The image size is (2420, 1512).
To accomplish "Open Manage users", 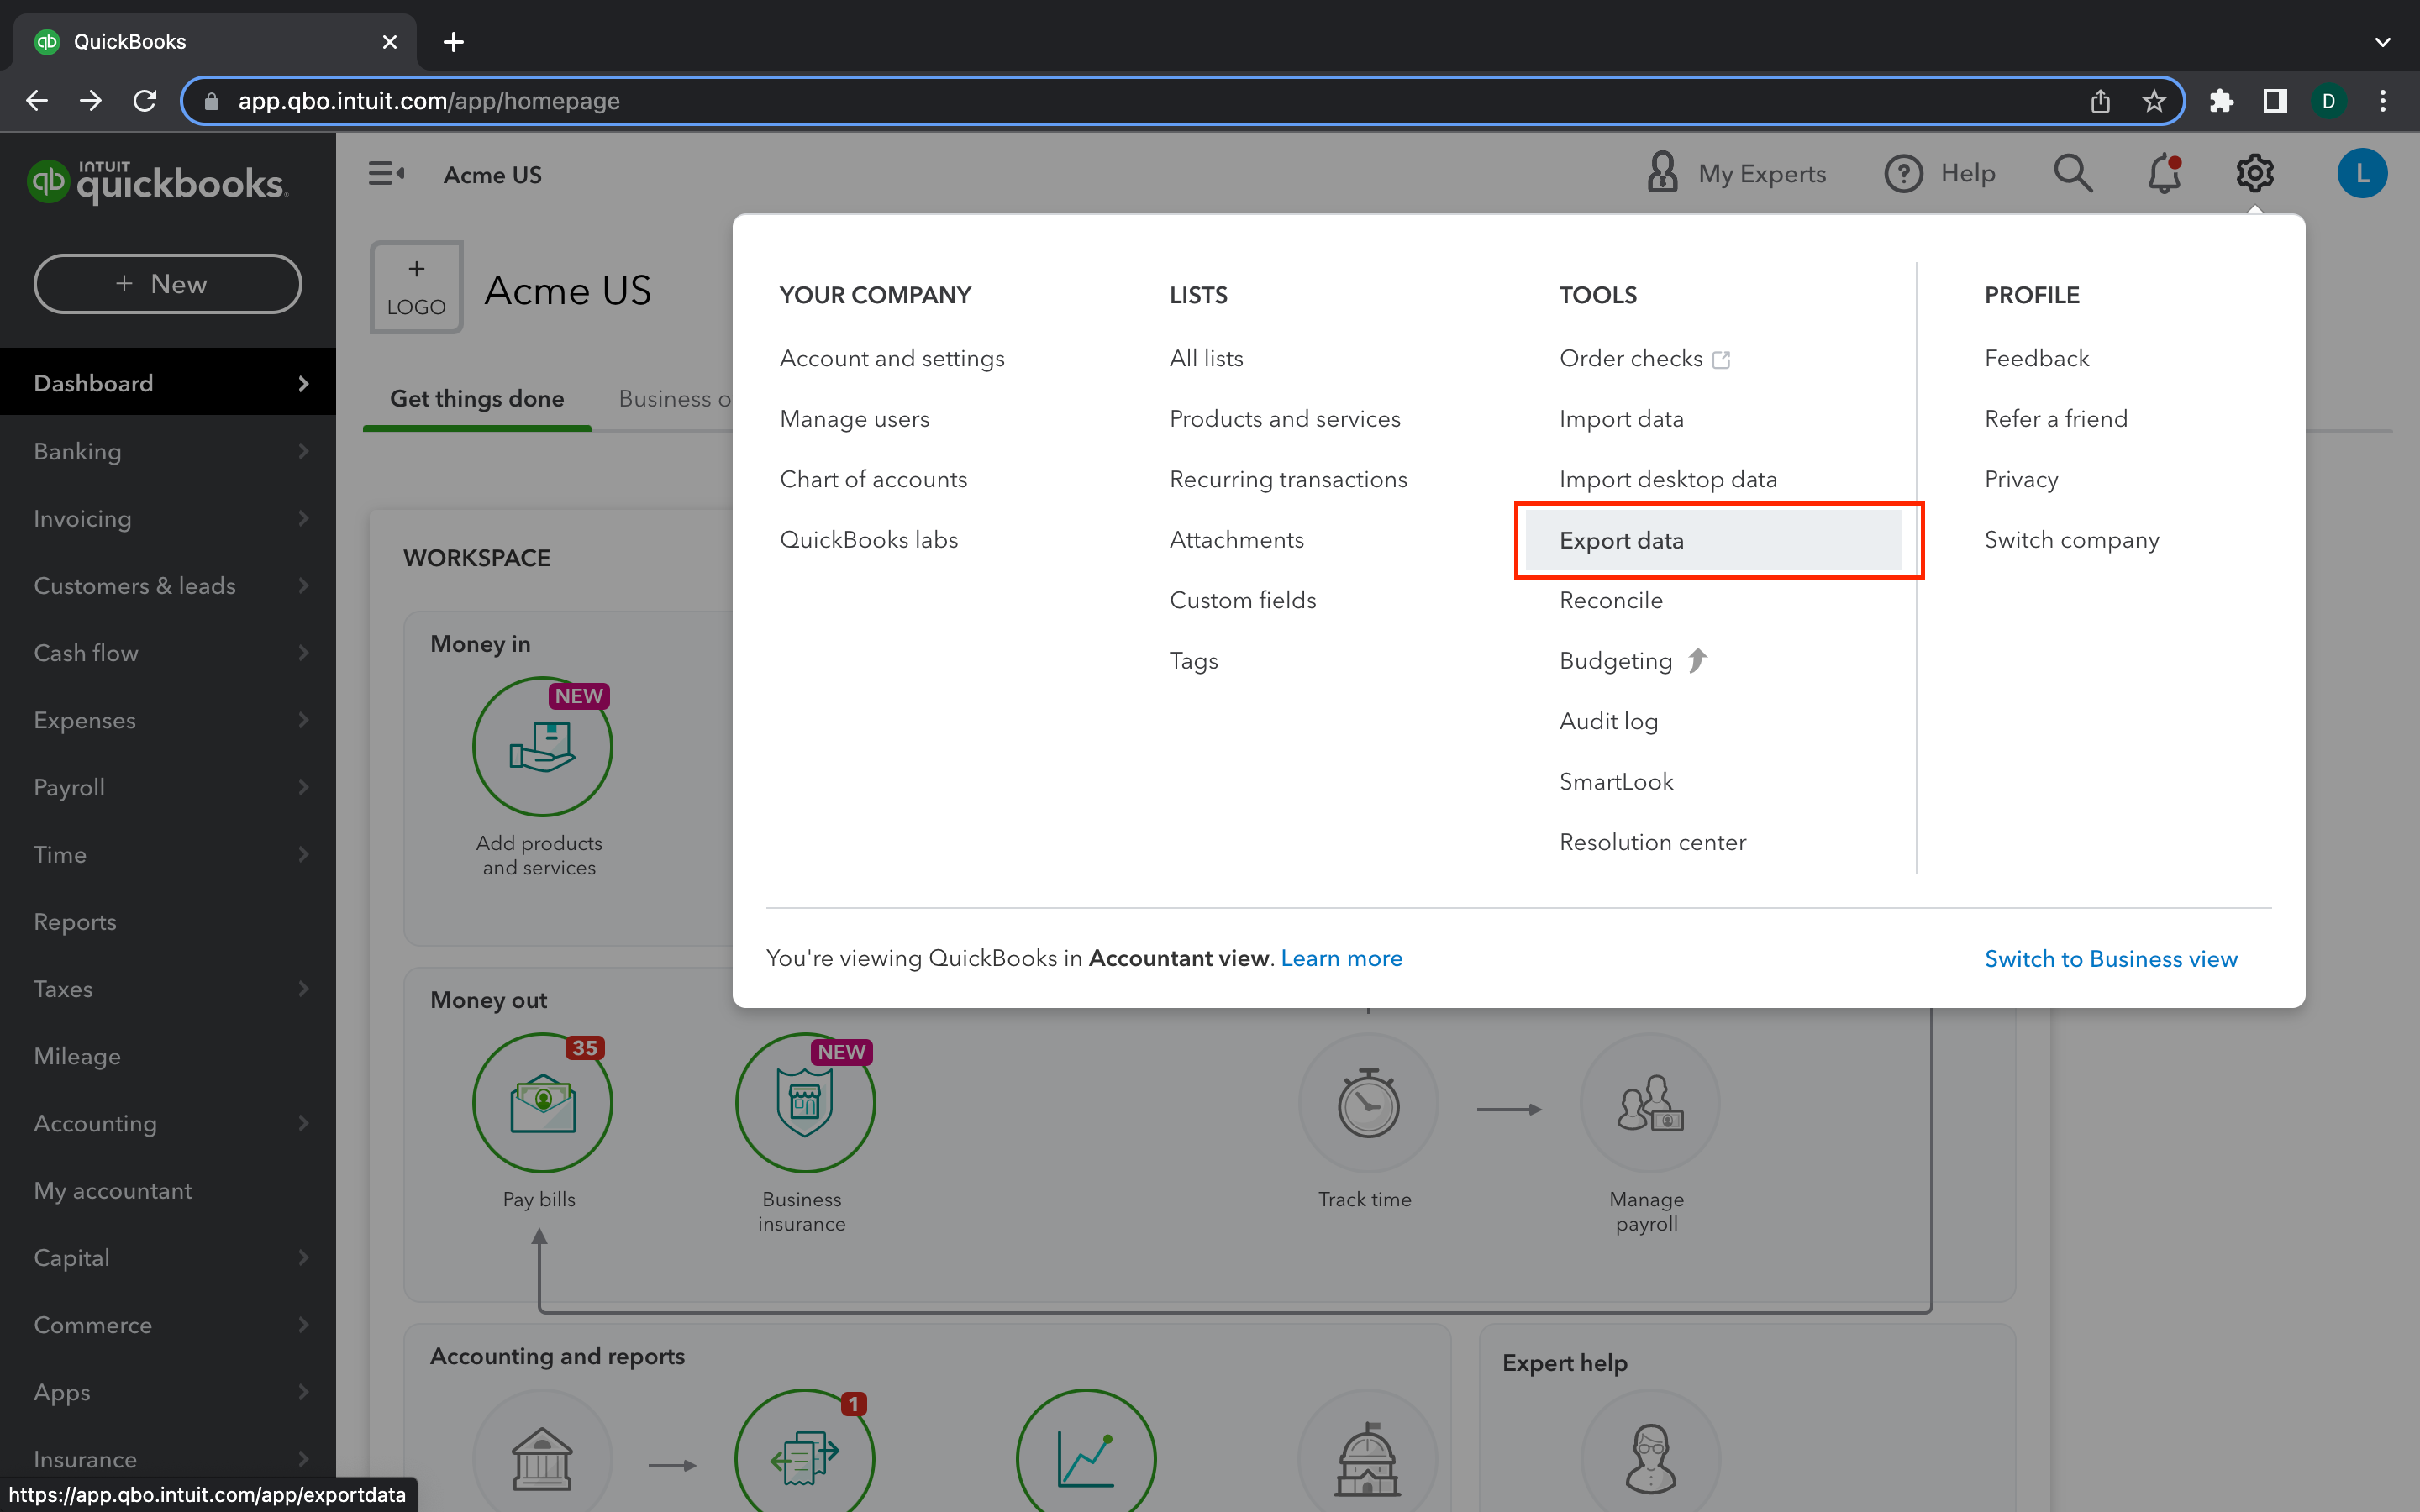I will (854, 418).
